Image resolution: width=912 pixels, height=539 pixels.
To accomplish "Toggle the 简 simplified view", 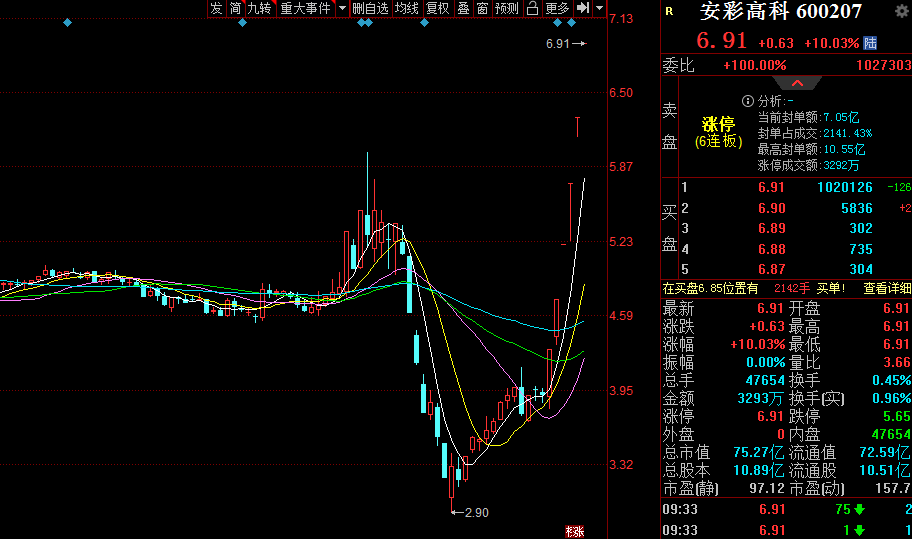I will point(235,8).
